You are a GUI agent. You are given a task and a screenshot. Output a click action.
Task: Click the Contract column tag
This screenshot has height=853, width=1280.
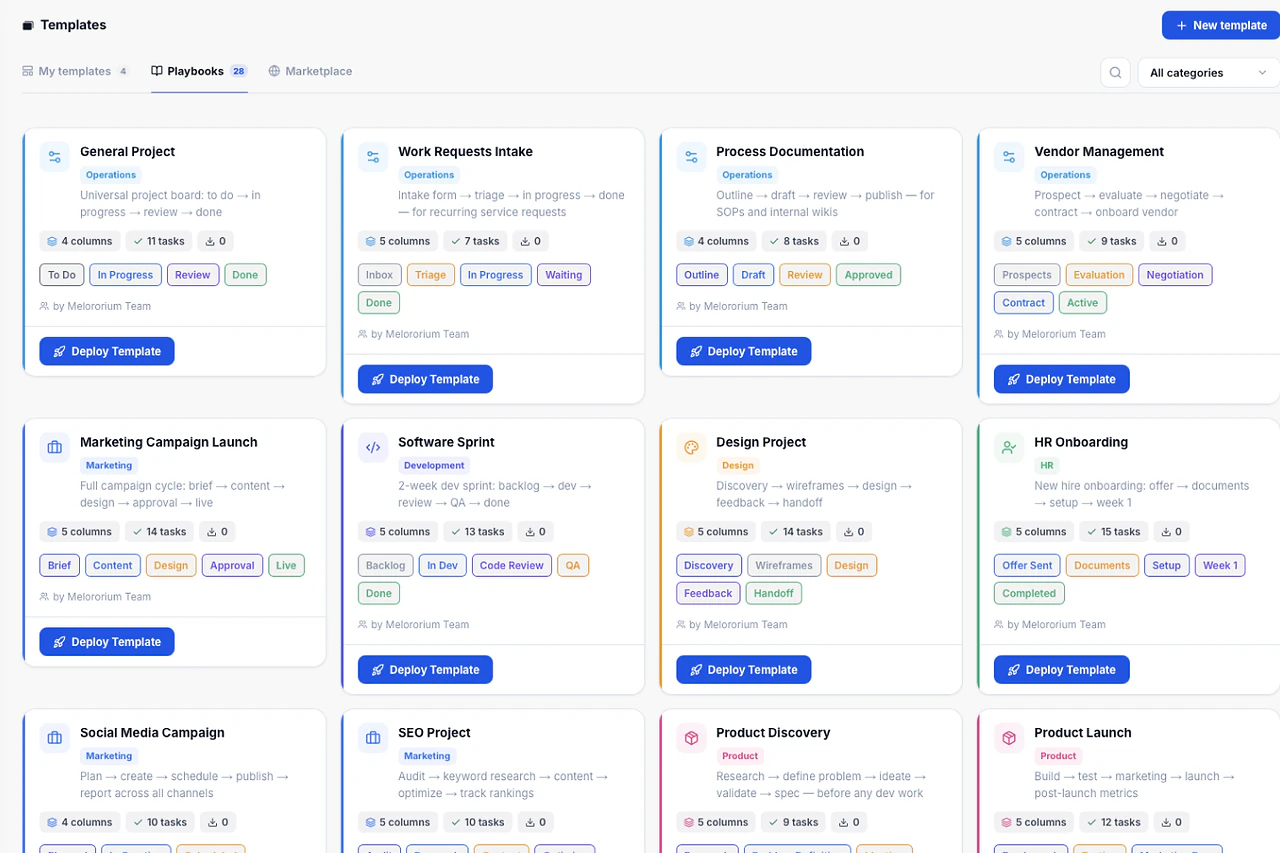click(x=1024, y=303)
